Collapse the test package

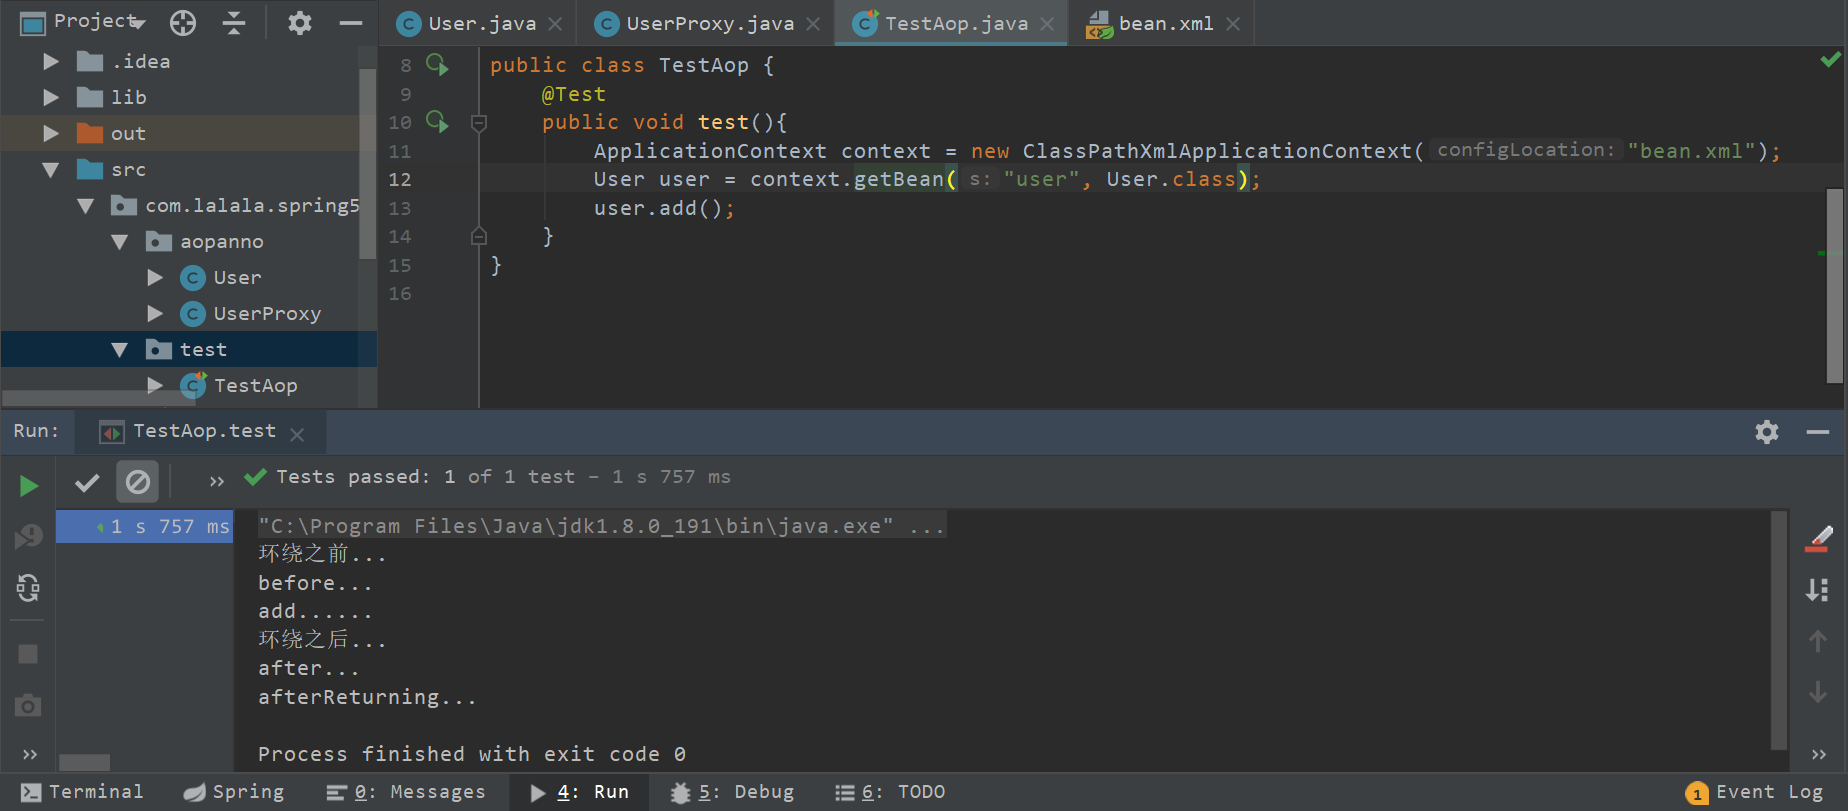(119, 350)
